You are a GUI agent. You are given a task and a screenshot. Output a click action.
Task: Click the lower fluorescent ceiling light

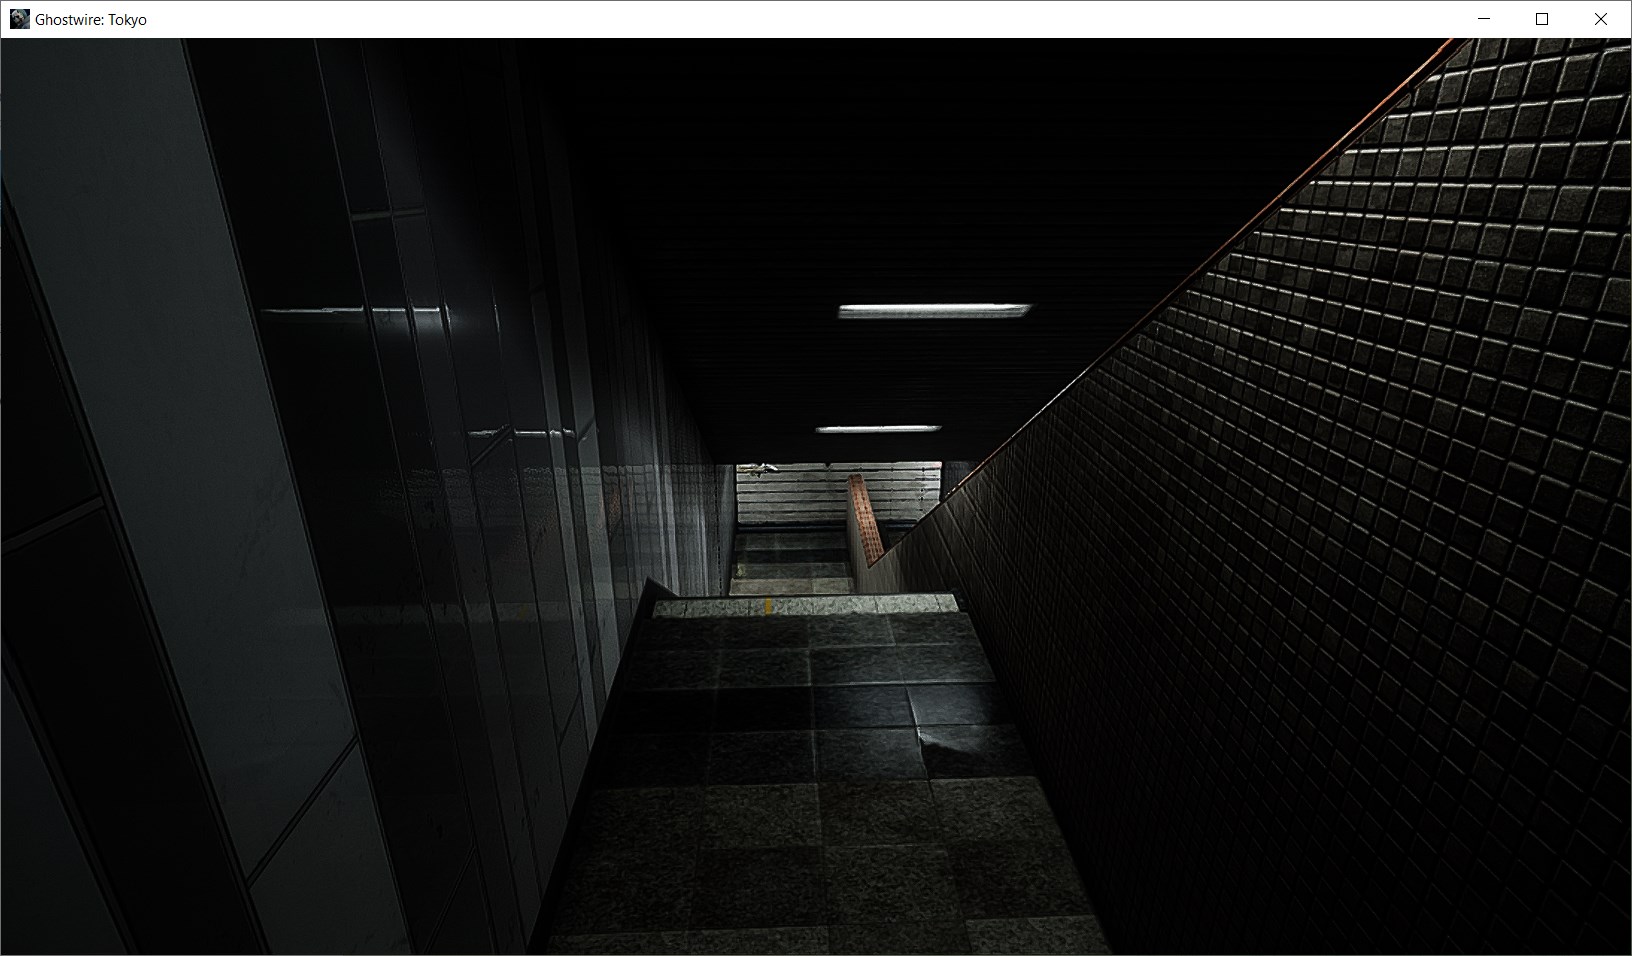[877, 430]
